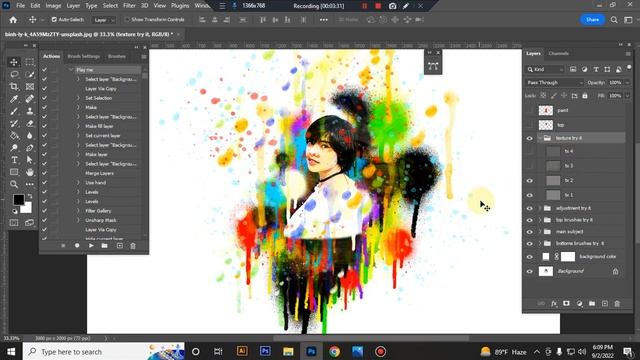Expand the Set Selection action step
This screenshot has height=360, width=640.
(x=78, y=98)
